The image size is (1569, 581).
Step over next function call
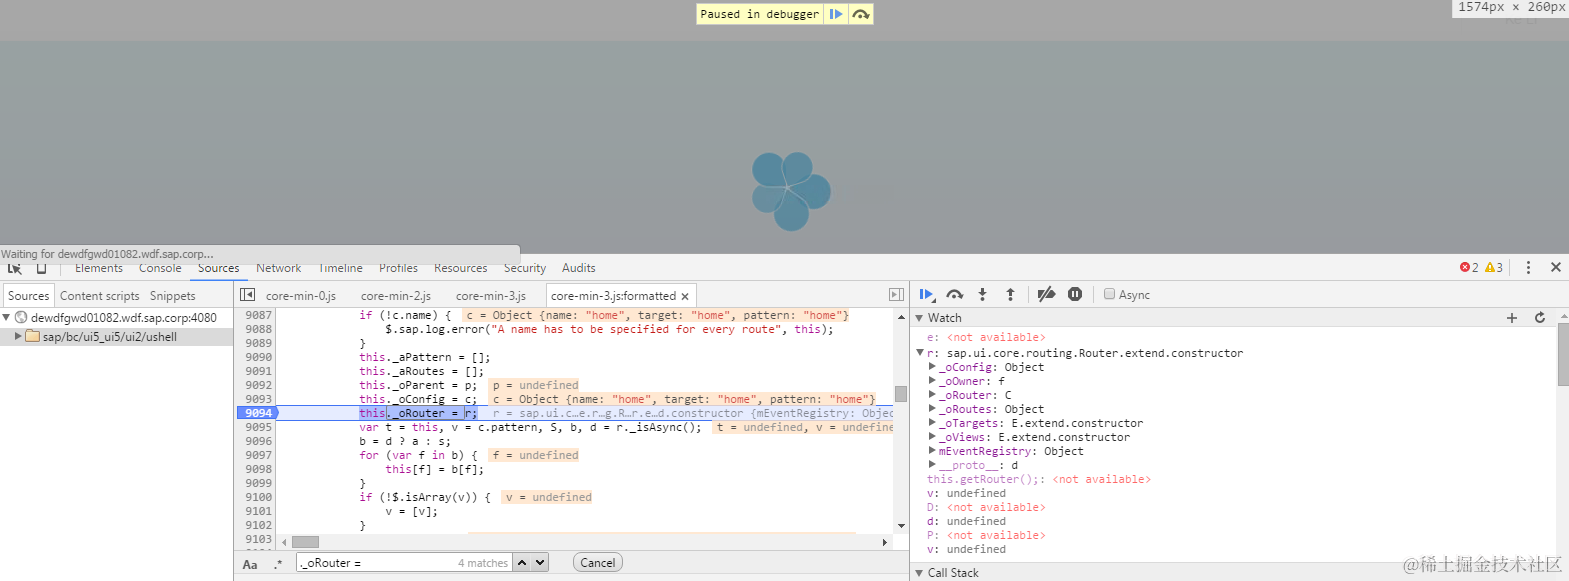955,294
